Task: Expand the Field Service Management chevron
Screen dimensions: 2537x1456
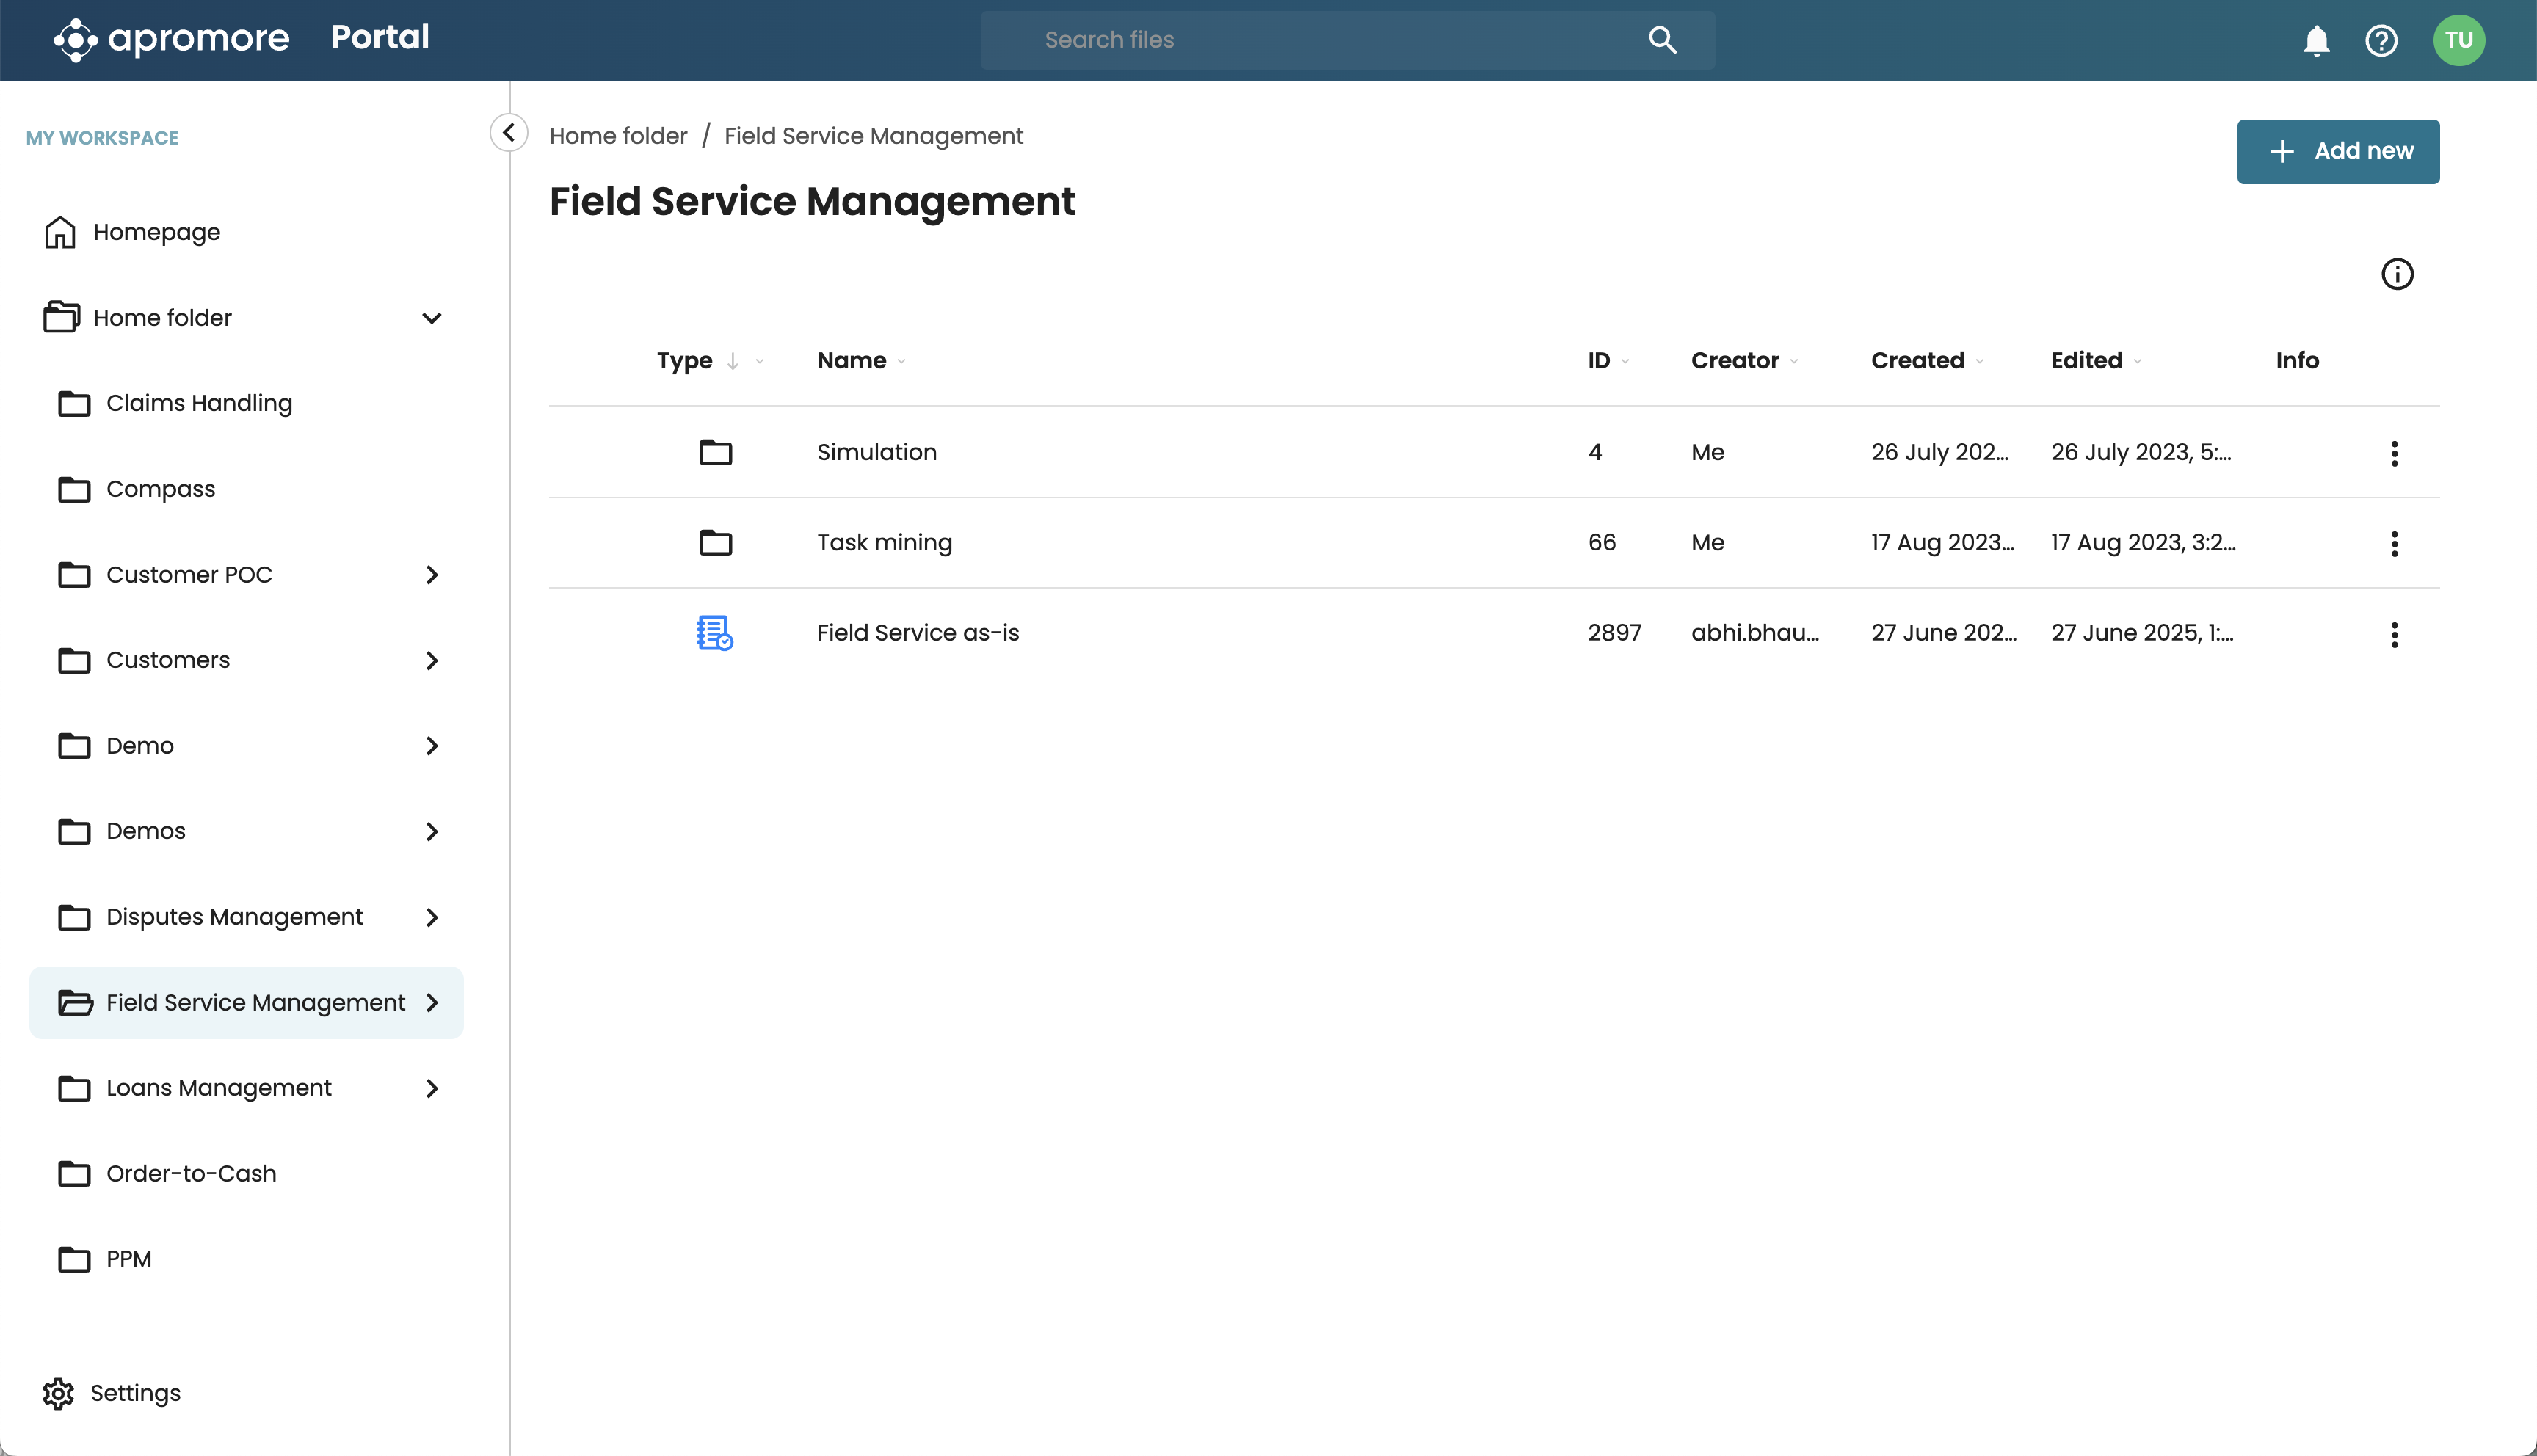Action: click(x=432, y=1002)
